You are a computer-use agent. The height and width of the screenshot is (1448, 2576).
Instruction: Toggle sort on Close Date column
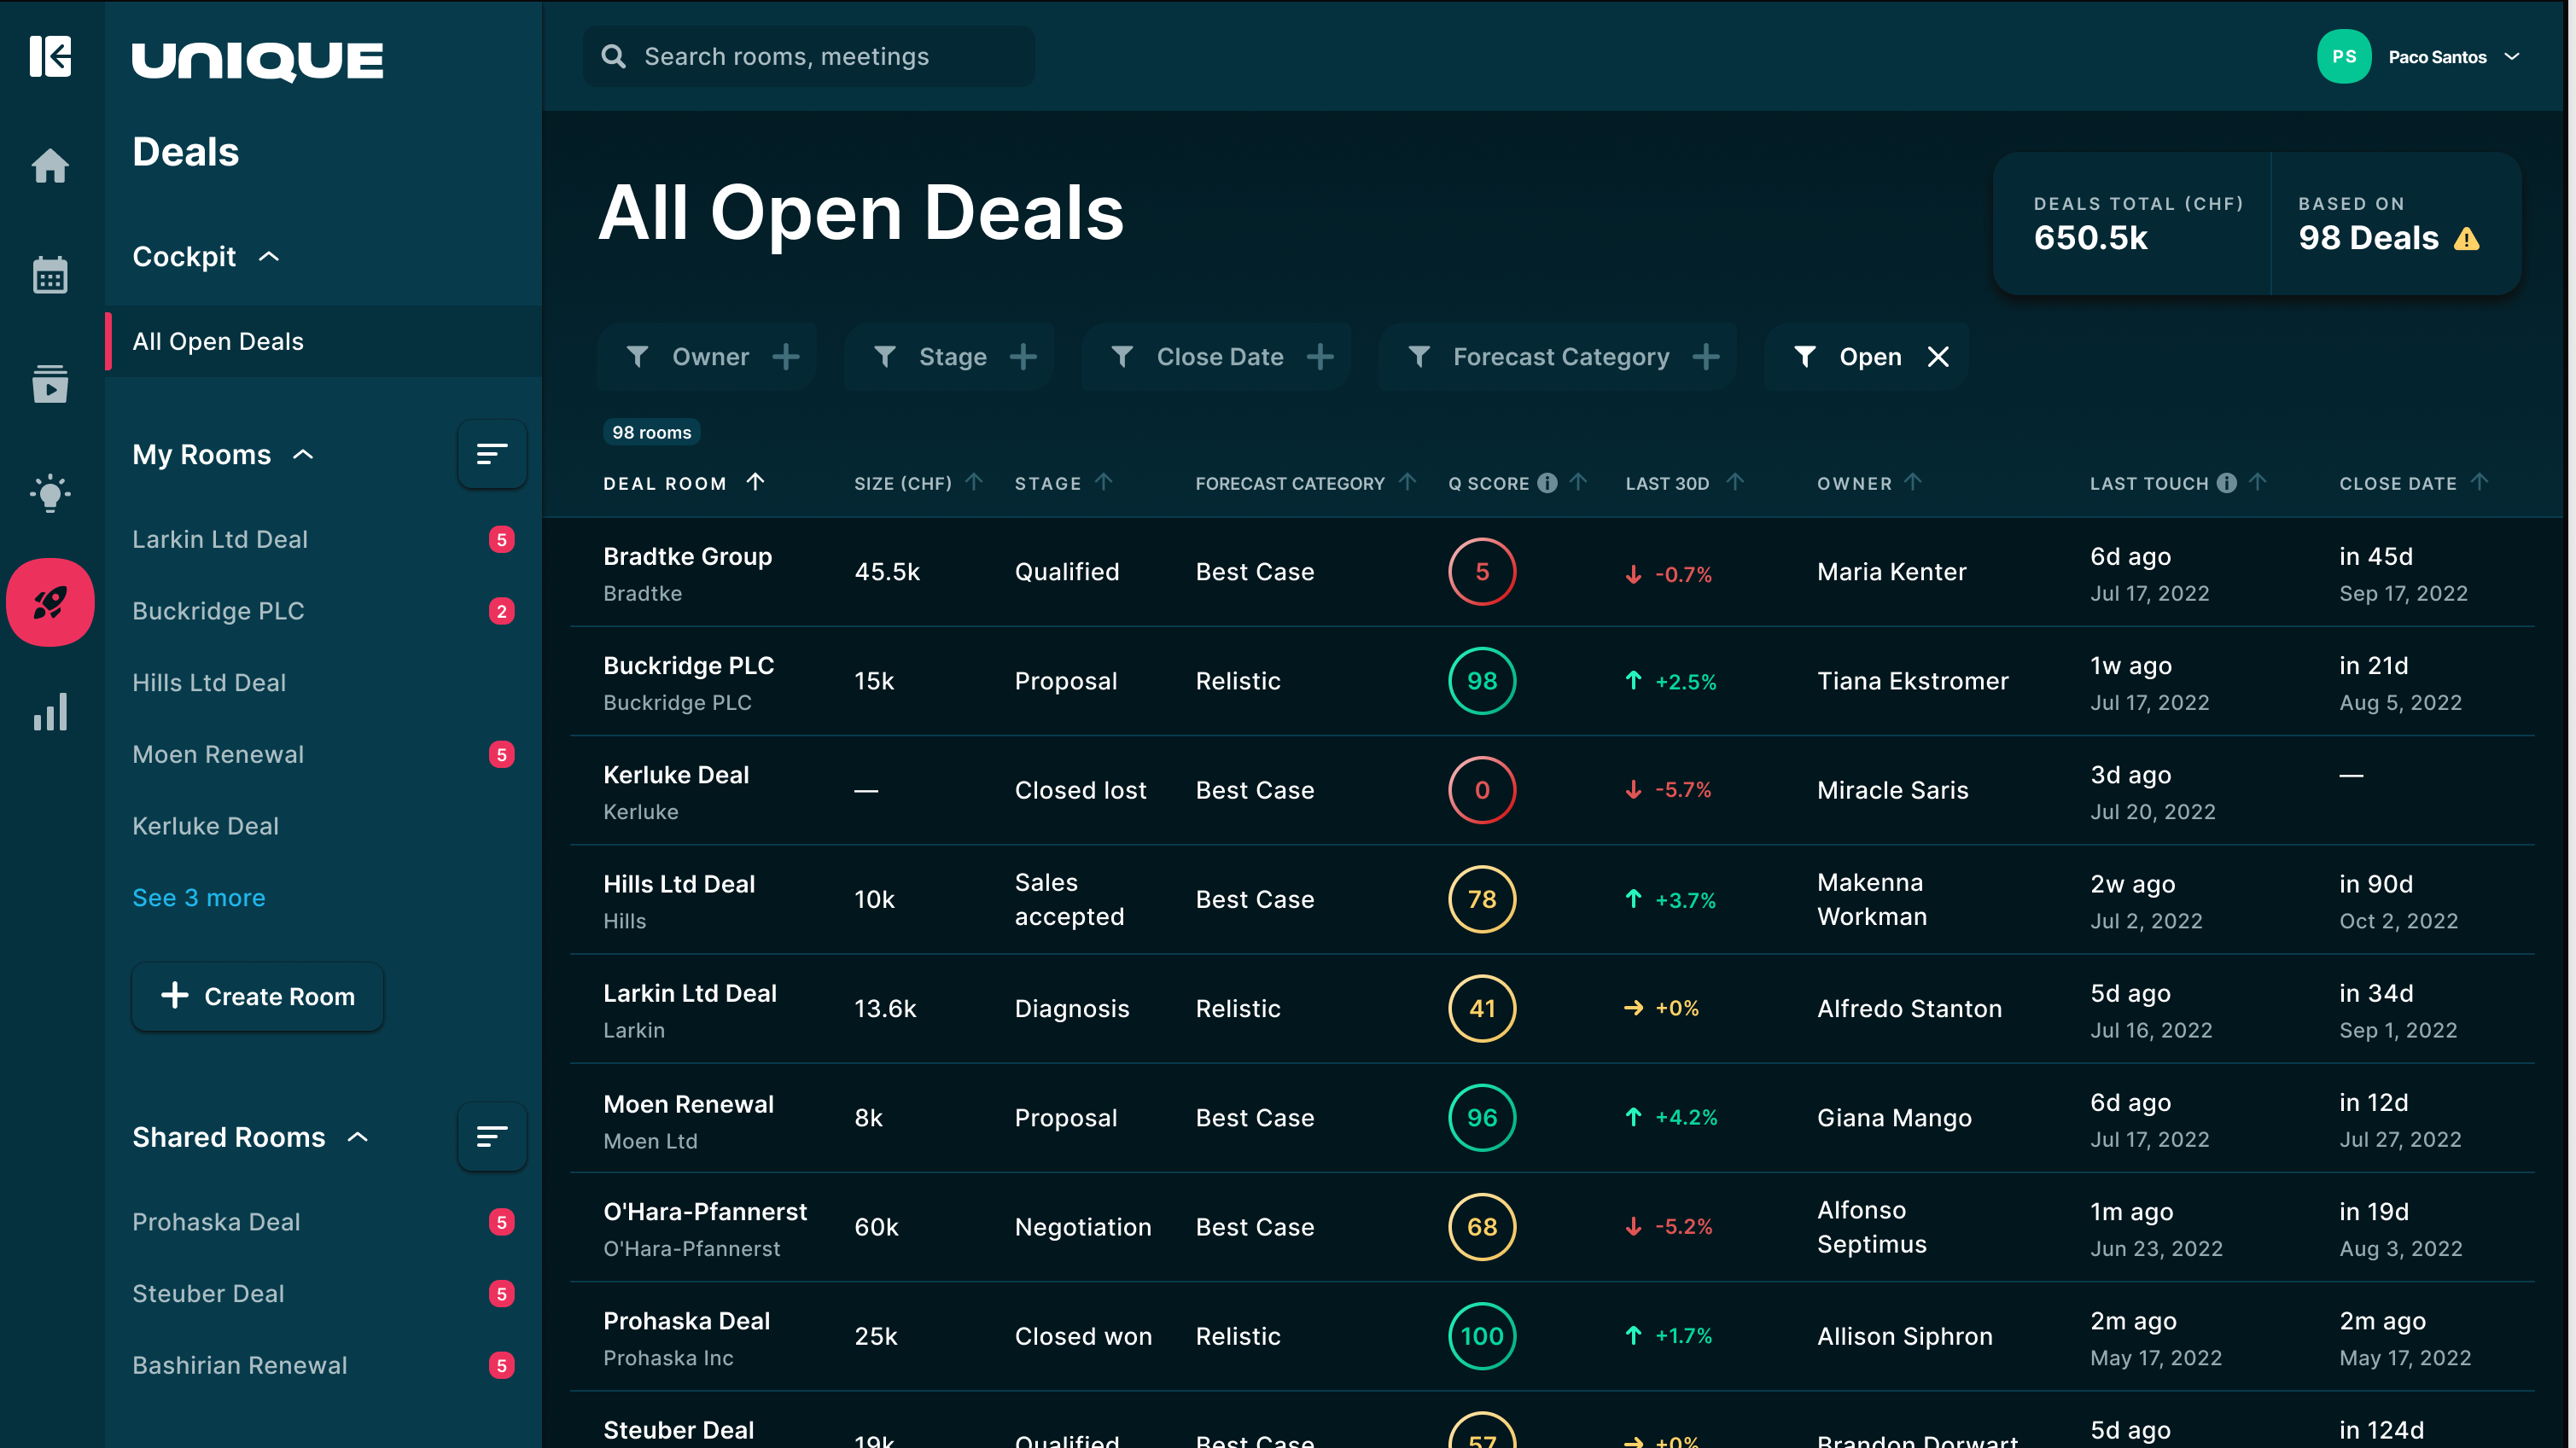point(2479,482)
